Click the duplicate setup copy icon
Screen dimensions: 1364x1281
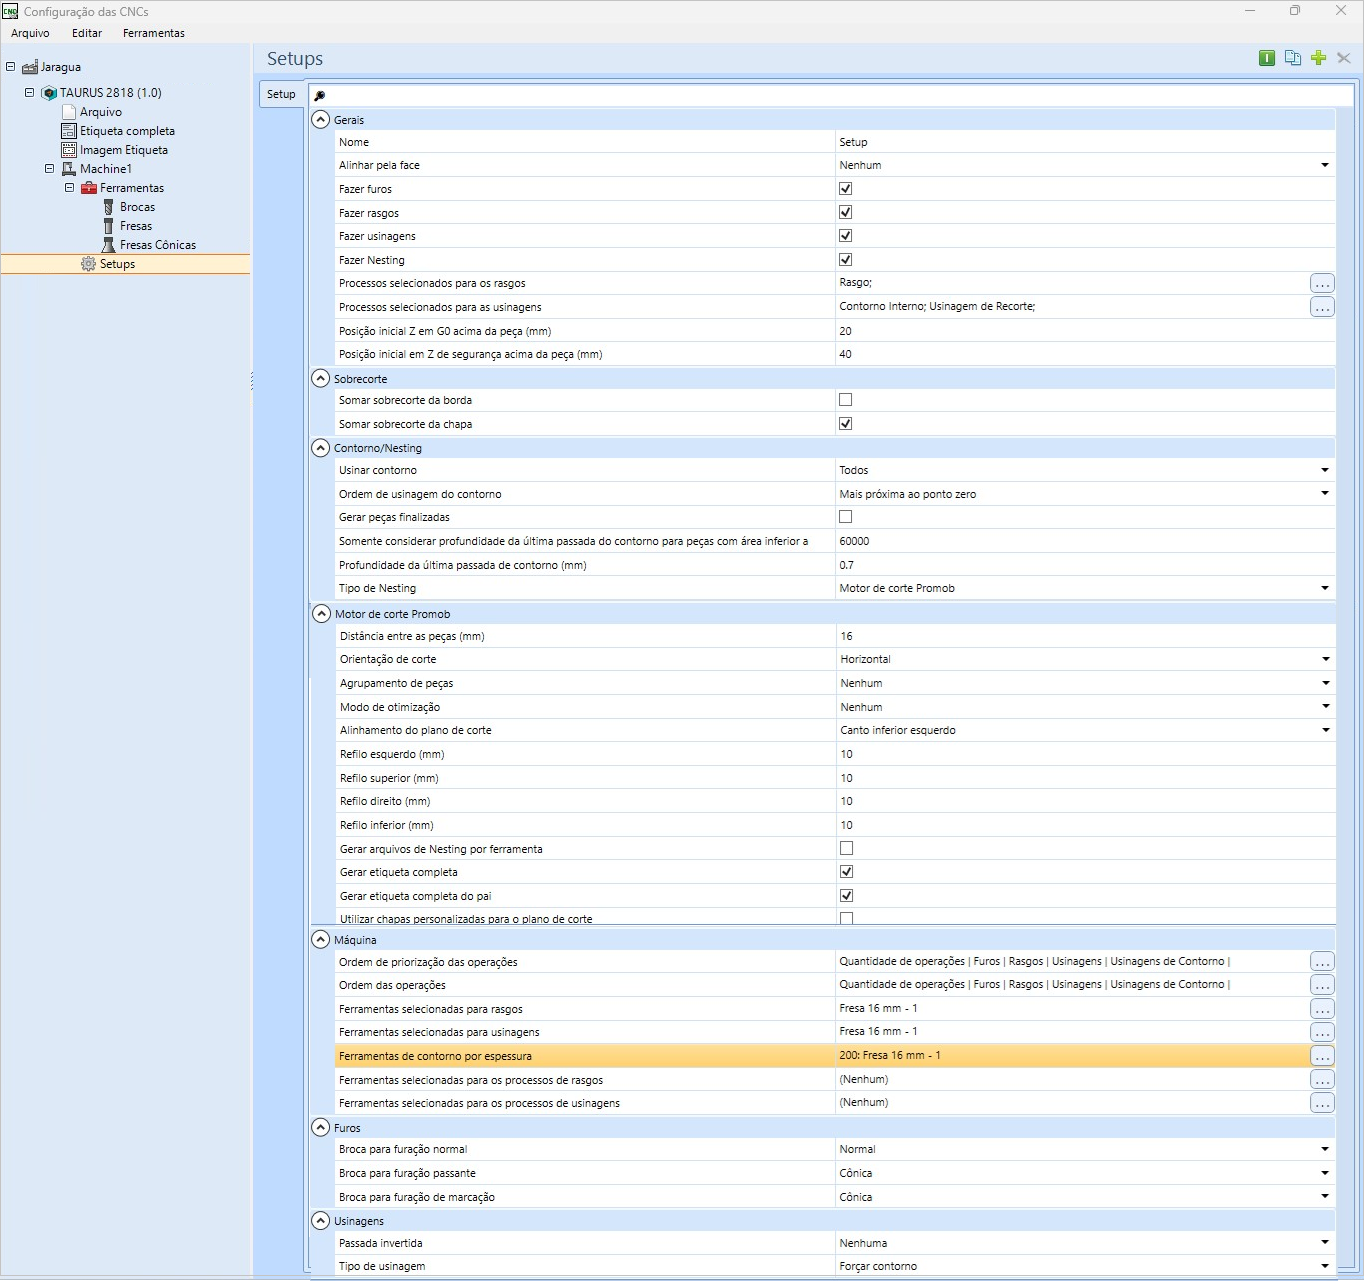point(1293,58)
